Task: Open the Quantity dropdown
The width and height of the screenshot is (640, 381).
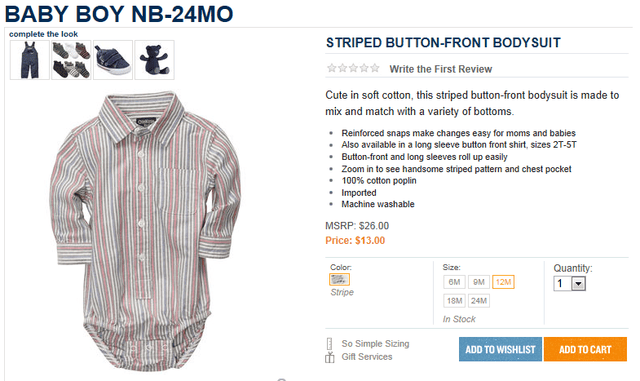Action: click(x=569, y=283)
